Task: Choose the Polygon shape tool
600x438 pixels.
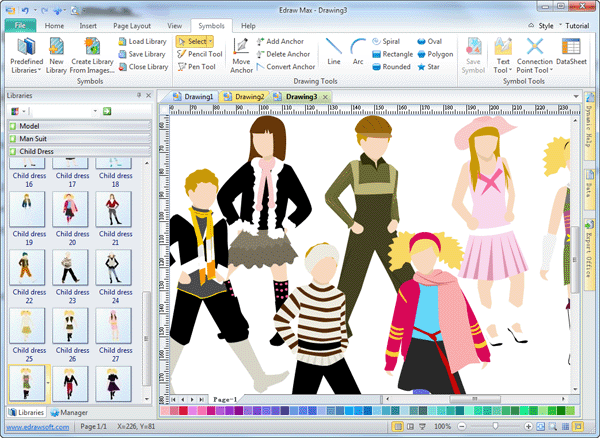Action: pyautogui.click(x=434, y=54)
